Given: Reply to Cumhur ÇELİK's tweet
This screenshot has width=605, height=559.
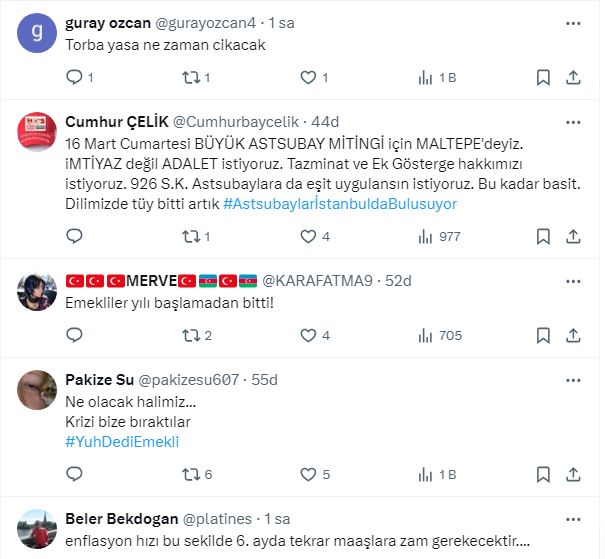Looking at the screenshot, I should pyautogui.click(x=74, y=236).
